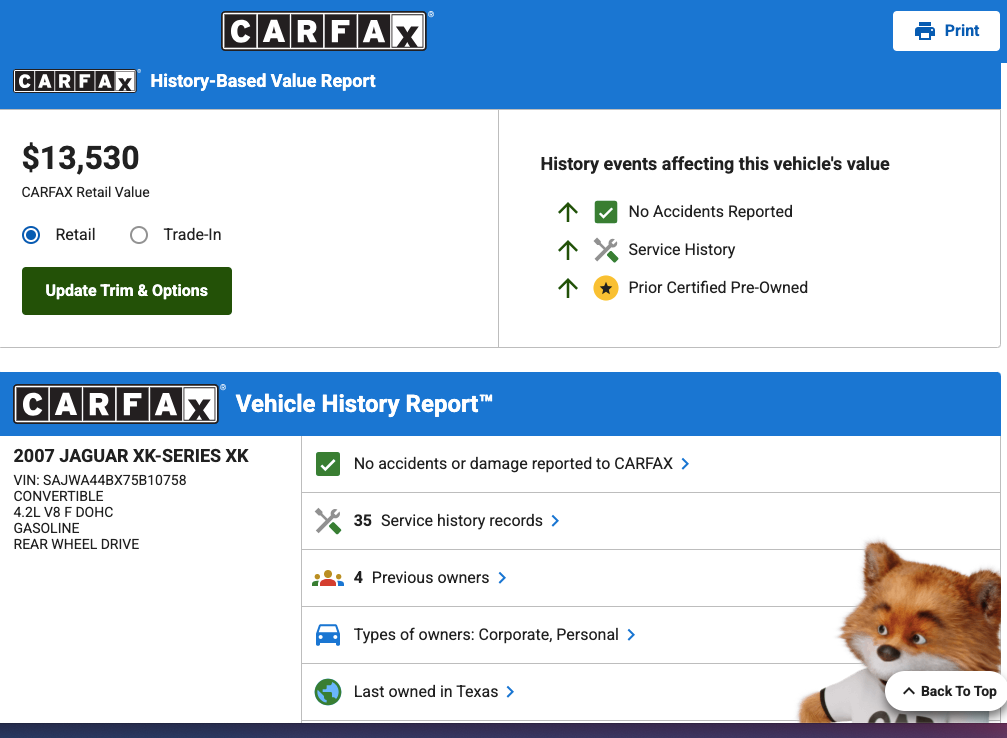Click the wrench icon next to 35 Service records
Viewport: 1007px width, 738px height.
coord(328,521)
